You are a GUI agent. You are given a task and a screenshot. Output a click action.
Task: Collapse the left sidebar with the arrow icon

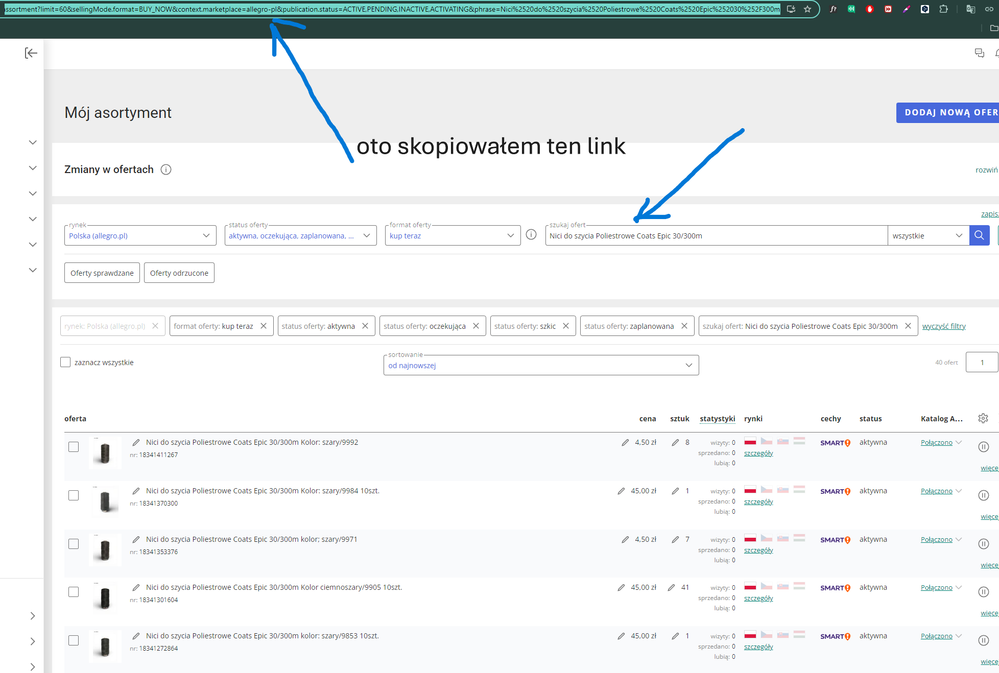pyautogui.click(x=31, y=53)
